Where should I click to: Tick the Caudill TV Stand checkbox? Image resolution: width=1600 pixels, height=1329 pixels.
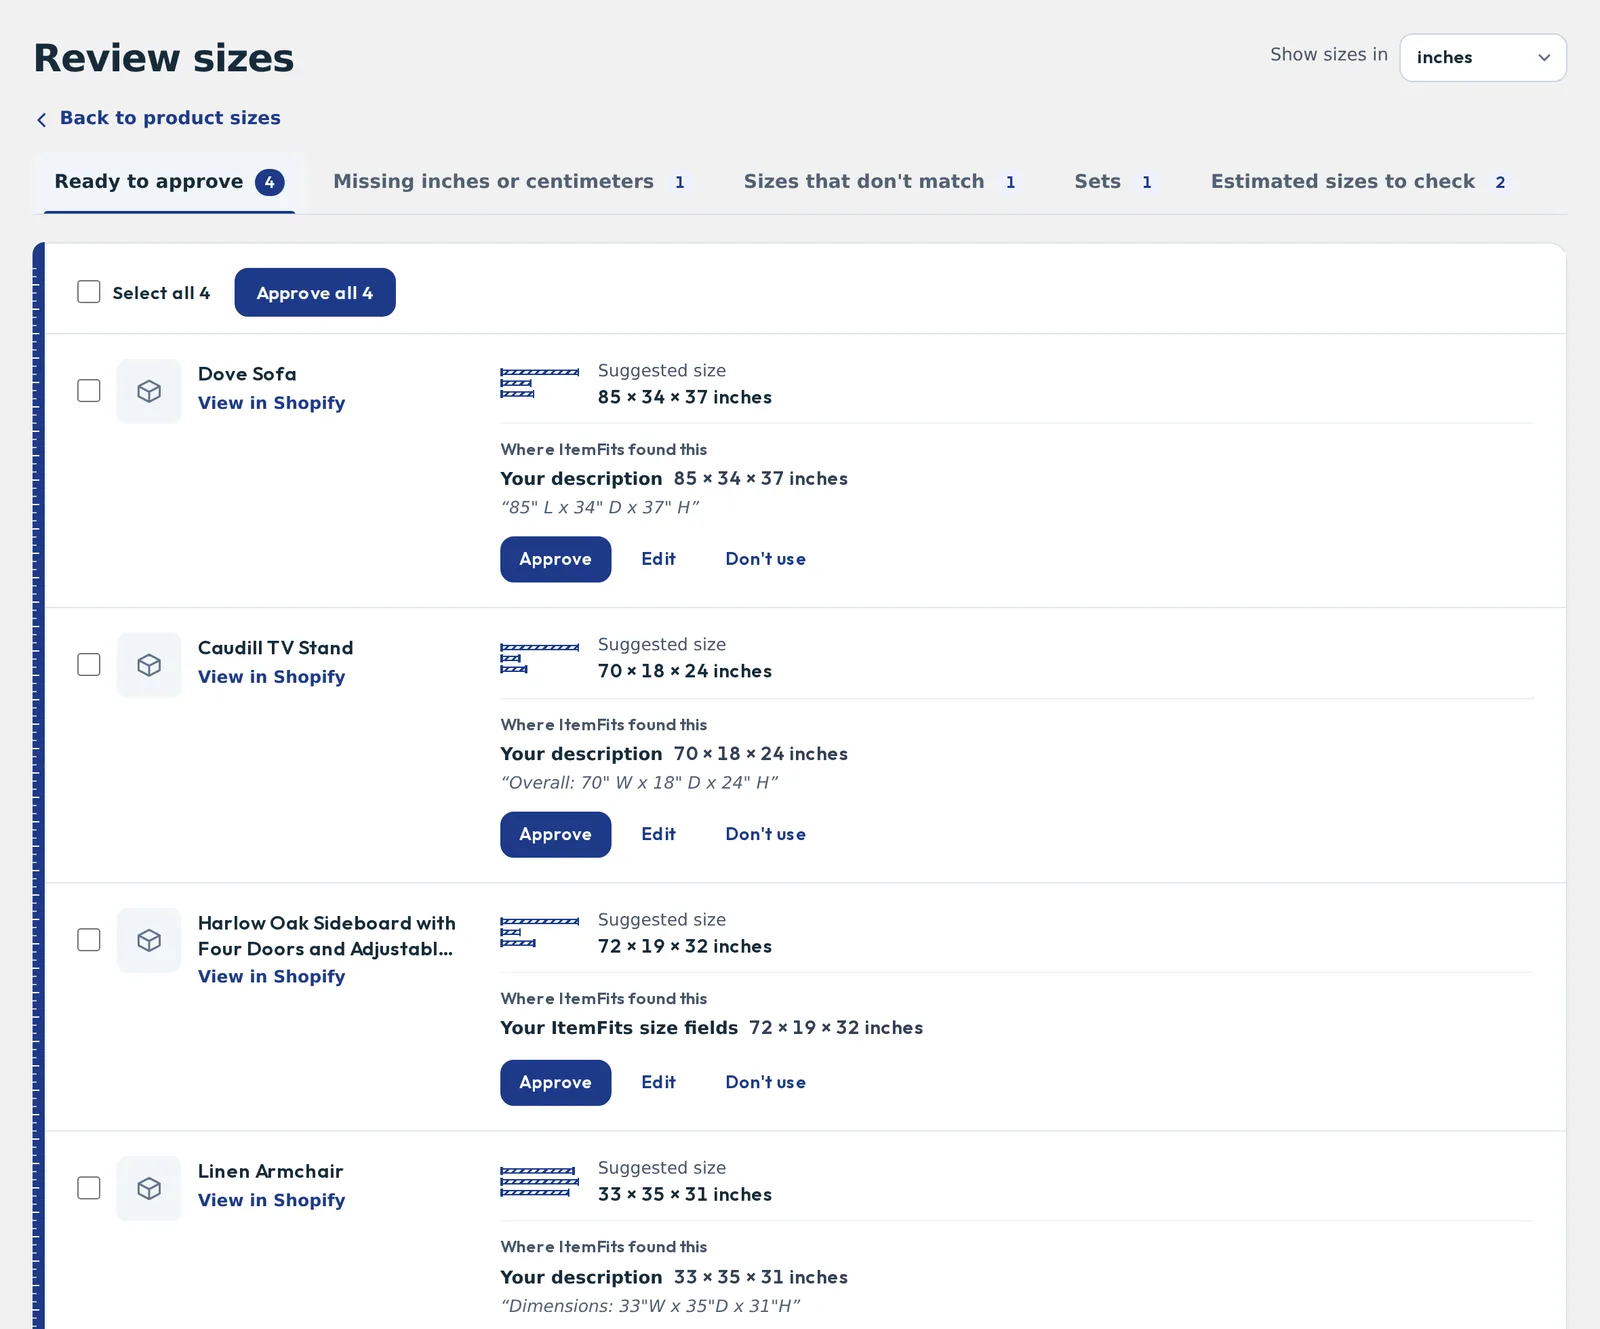89,664
